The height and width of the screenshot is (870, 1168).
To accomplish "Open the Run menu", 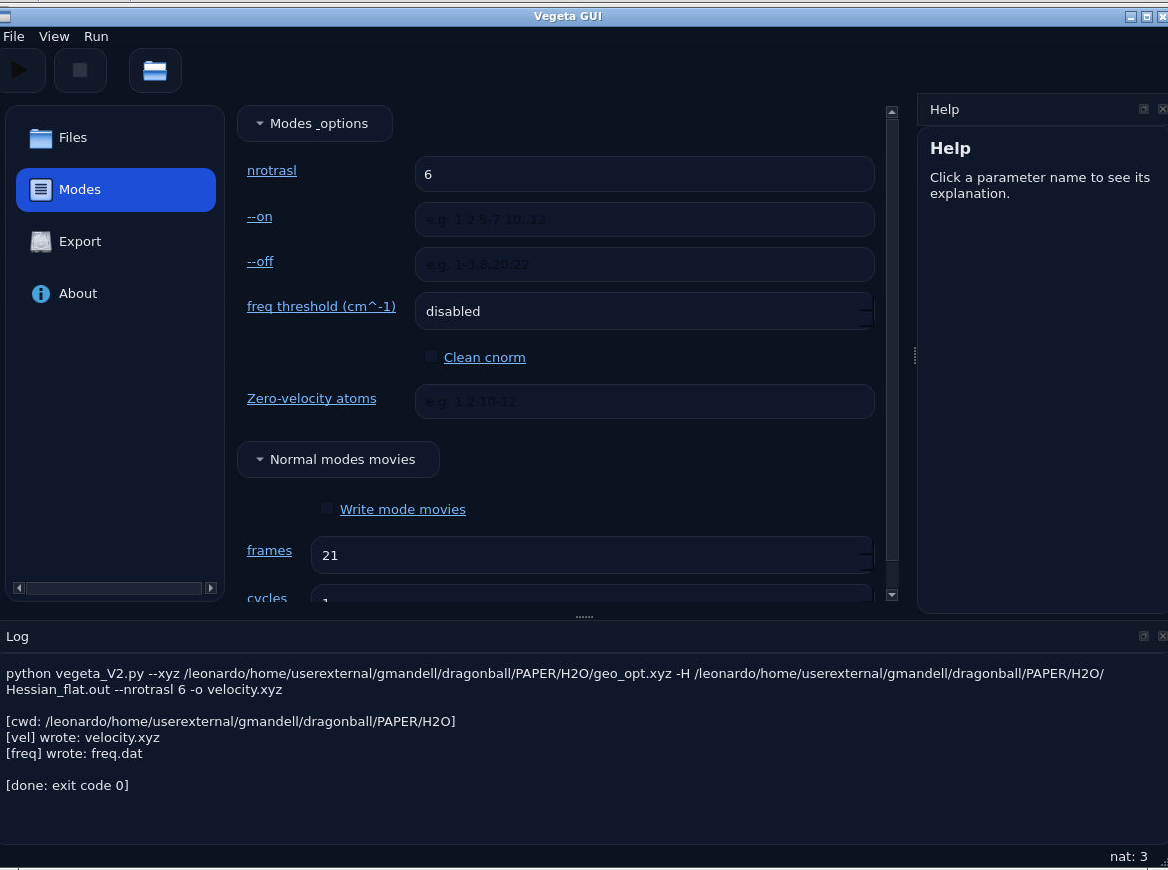I will 96,36.
